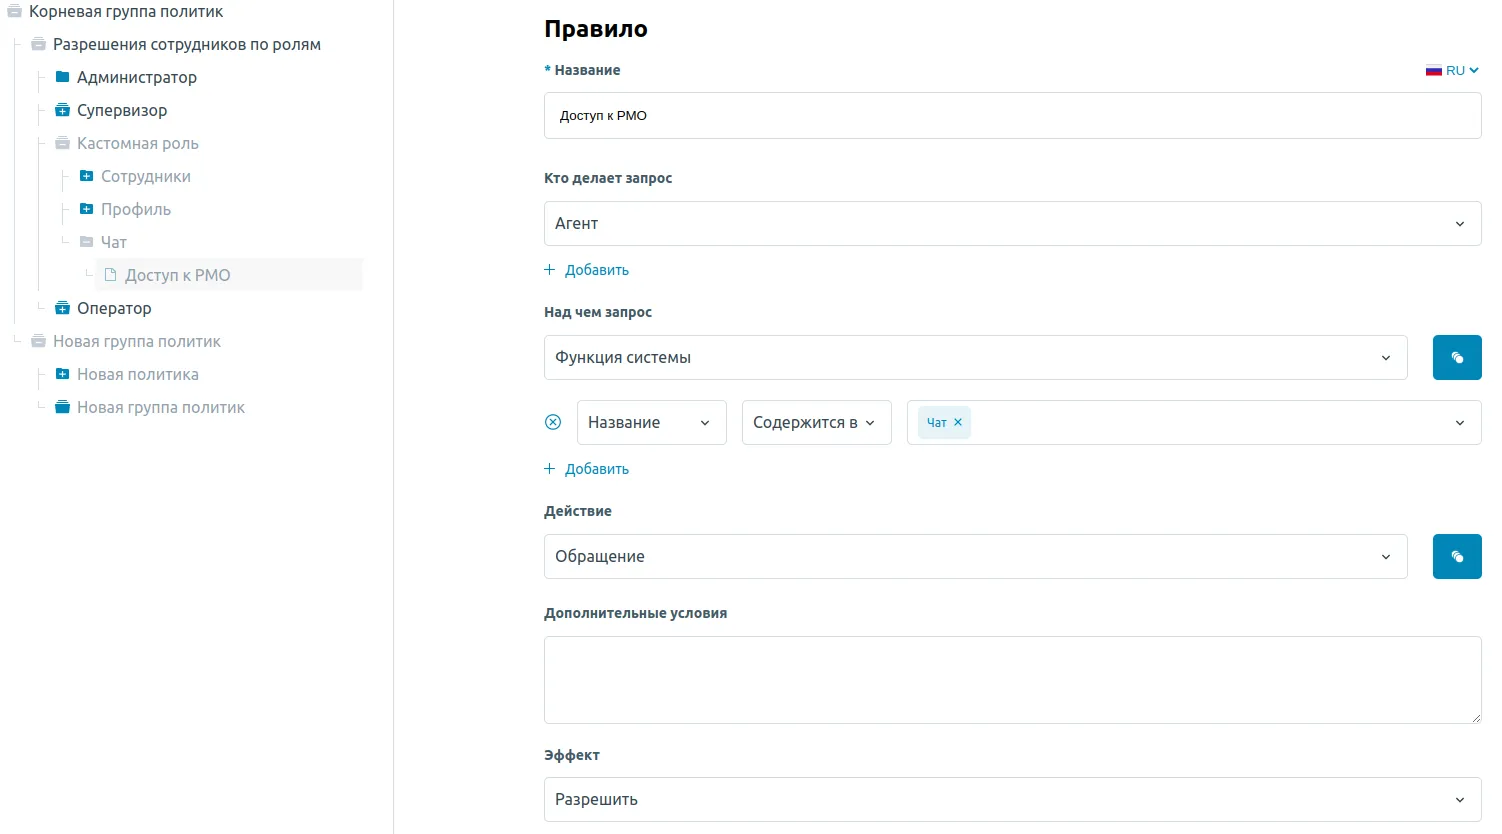This screenshot has width=1502, height=834.
Task: Open the Кто делает запрос dropdown
Action: [1011, 224]
